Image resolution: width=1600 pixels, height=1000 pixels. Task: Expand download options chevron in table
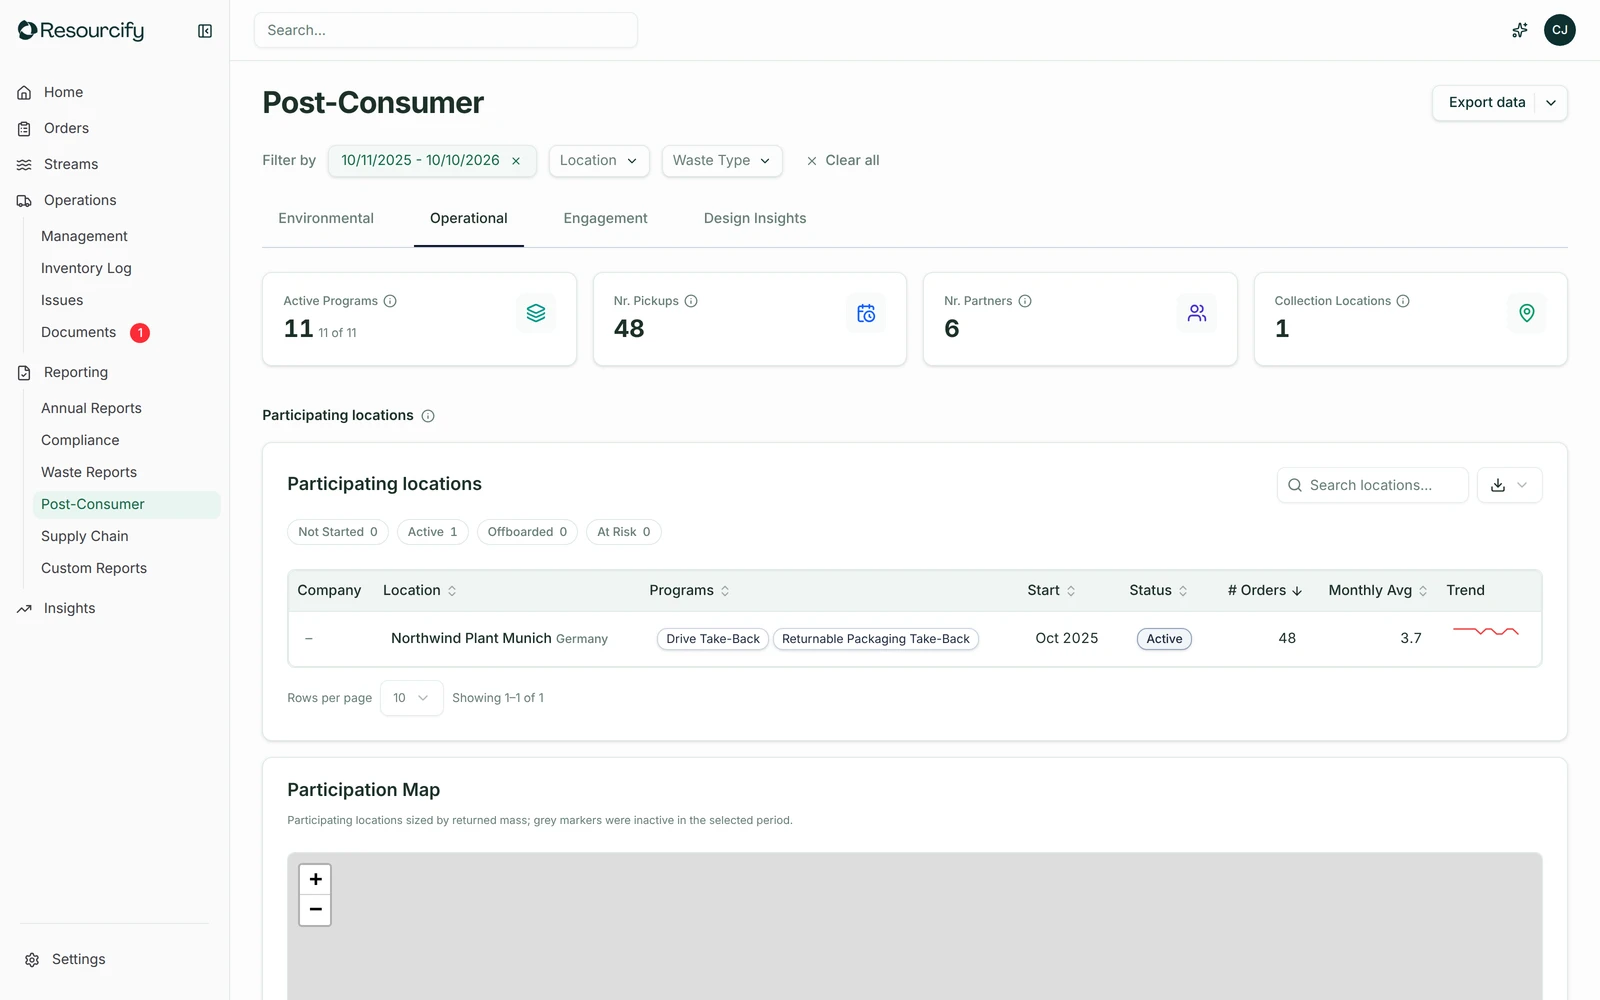1522,485
